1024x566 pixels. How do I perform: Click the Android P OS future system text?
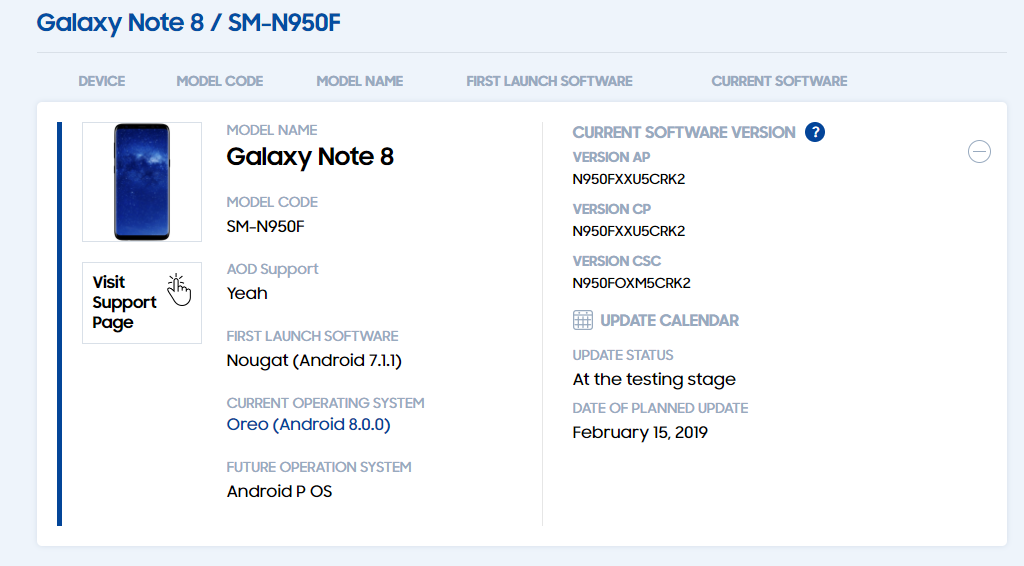pyautogui.click(x=280, y=491)
